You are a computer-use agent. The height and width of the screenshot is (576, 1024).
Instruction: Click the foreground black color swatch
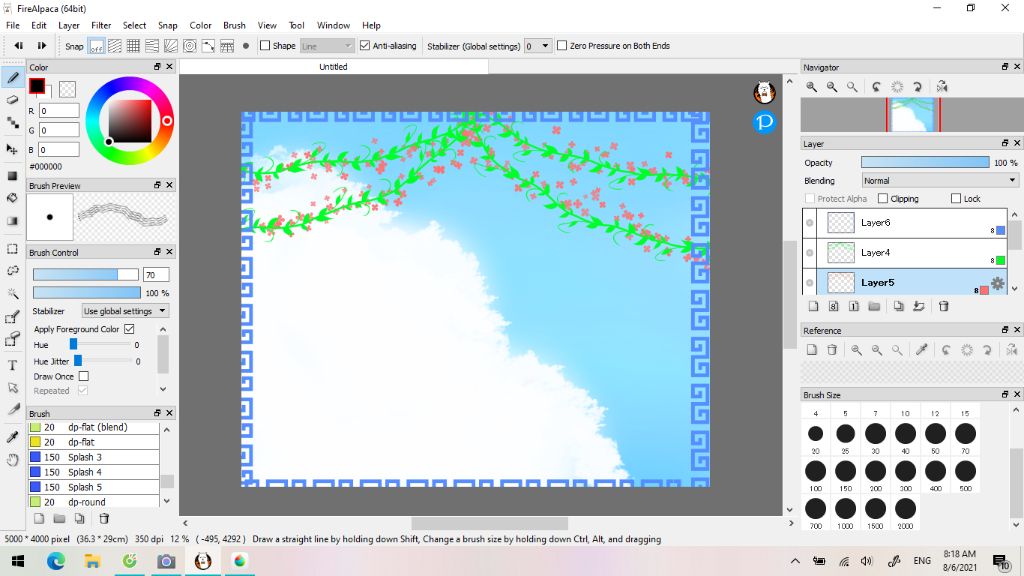tap(37, 86)
